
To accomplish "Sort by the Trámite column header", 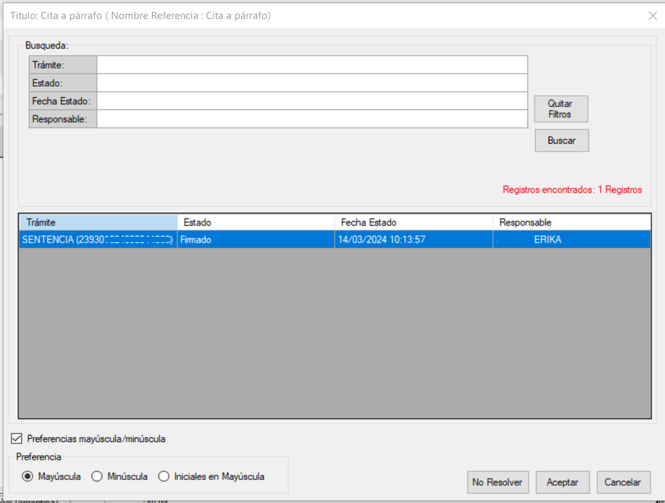I will (98, 222).
